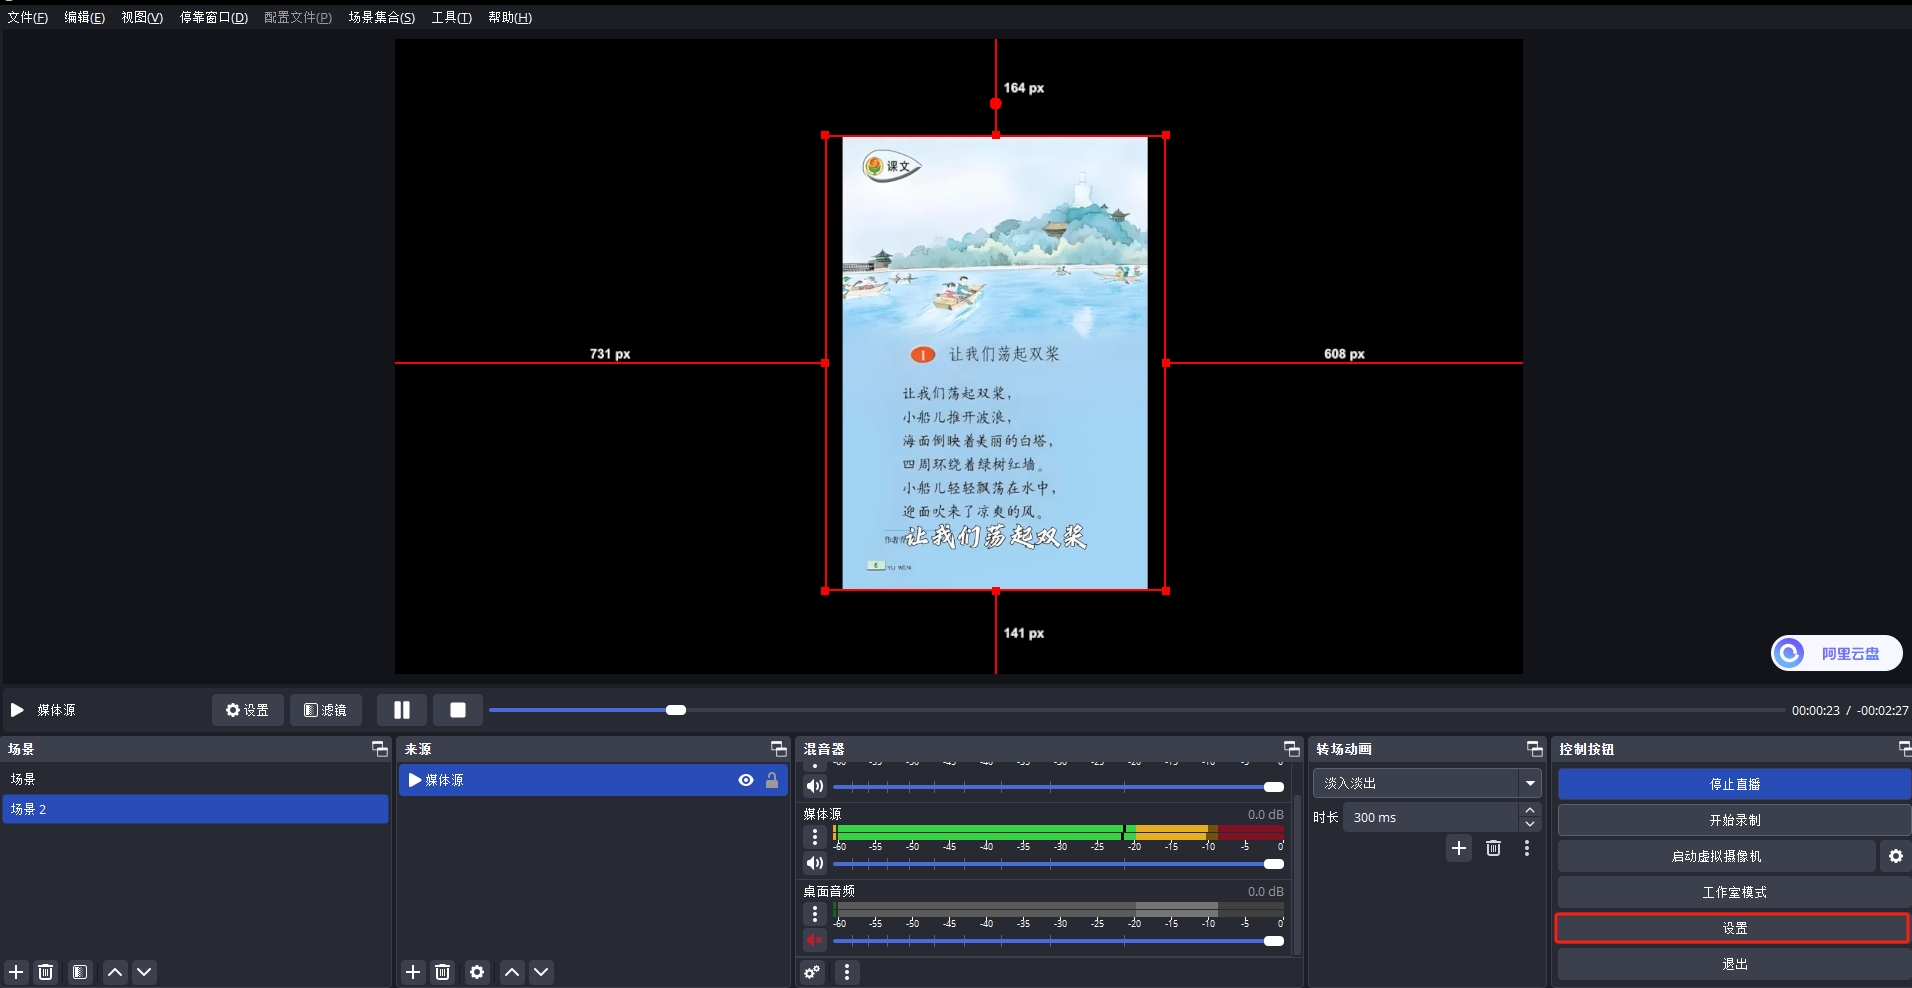Float the 来源 dock panel
The height and width of the screenshot is (988, 1912).
point(778,748)
